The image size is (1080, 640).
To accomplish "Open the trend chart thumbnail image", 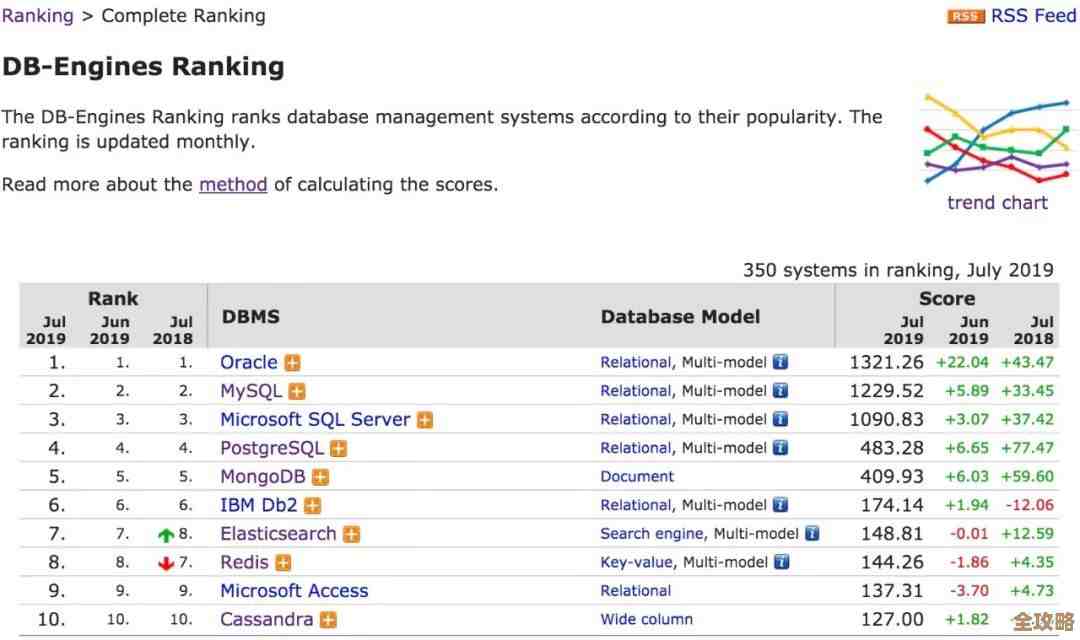I will [x=996, y=139].
